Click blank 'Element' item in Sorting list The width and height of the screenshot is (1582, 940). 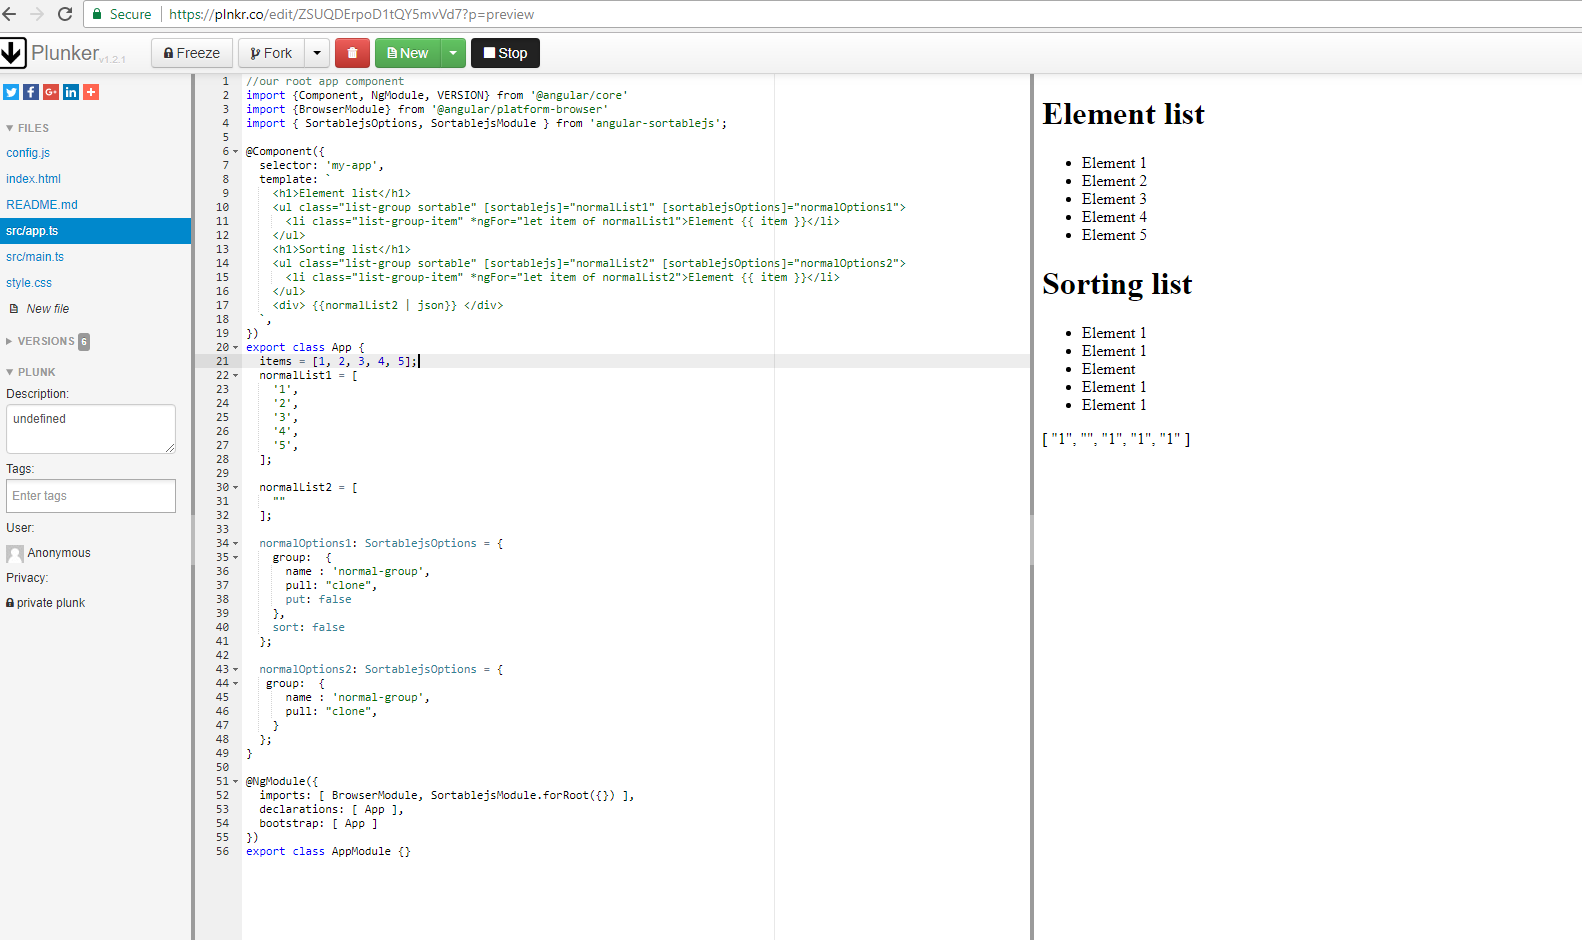point(1108,369)
